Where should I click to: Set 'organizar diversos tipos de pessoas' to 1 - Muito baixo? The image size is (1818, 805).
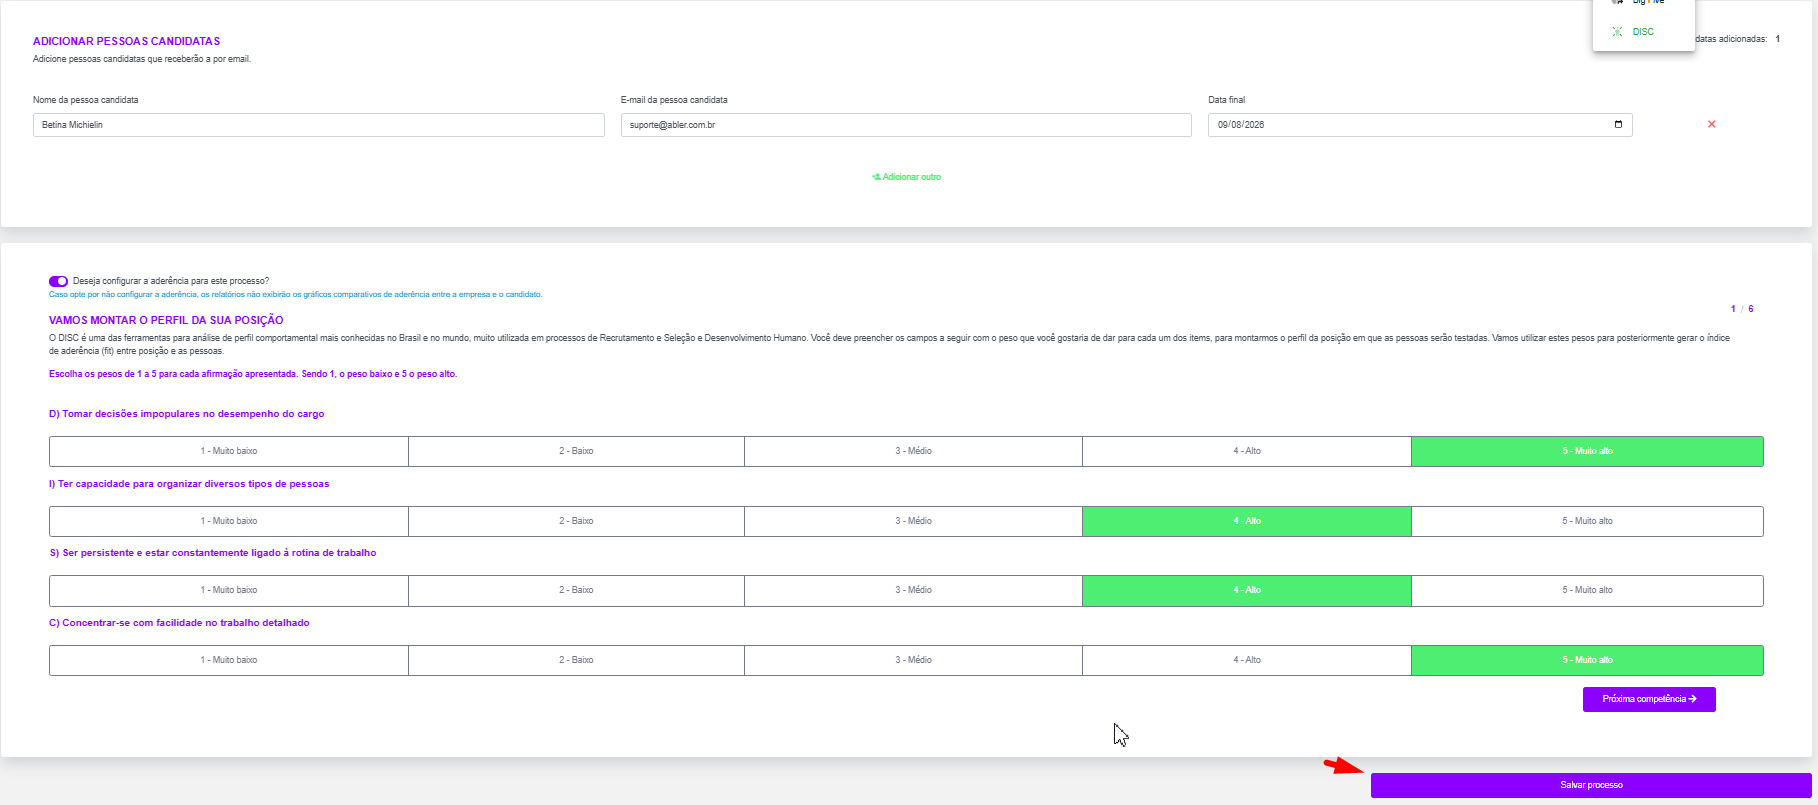(x=229, y=521)
